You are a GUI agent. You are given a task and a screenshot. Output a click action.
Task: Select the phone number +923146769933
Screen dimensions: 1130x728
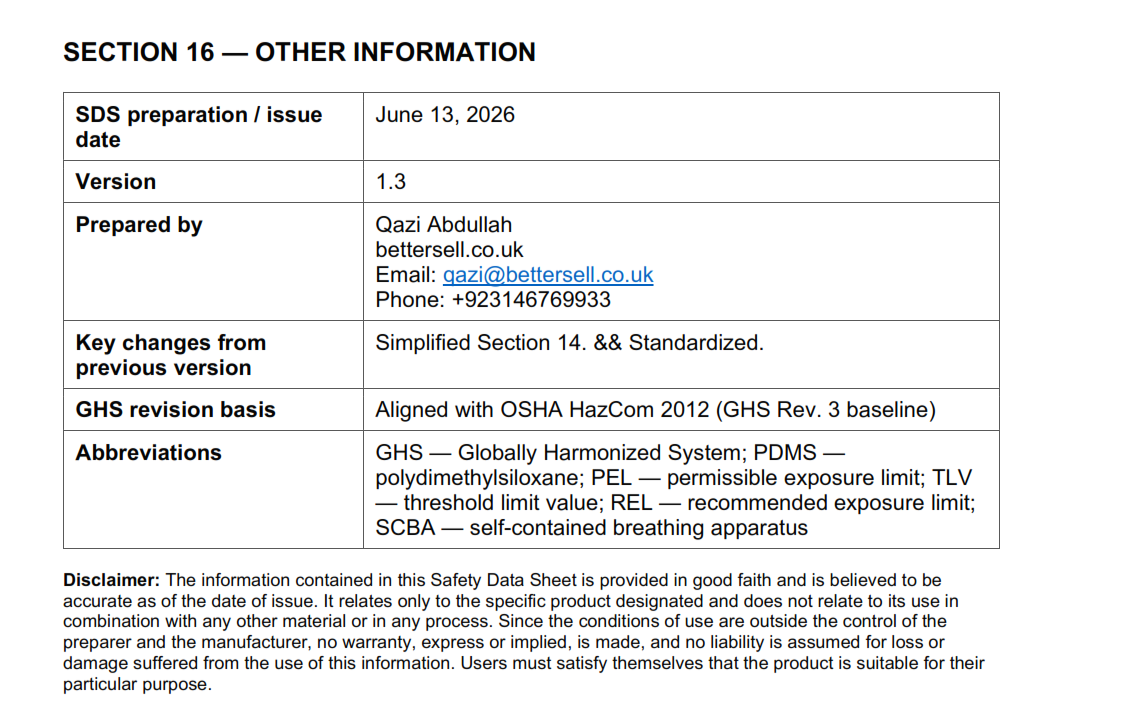531,300
